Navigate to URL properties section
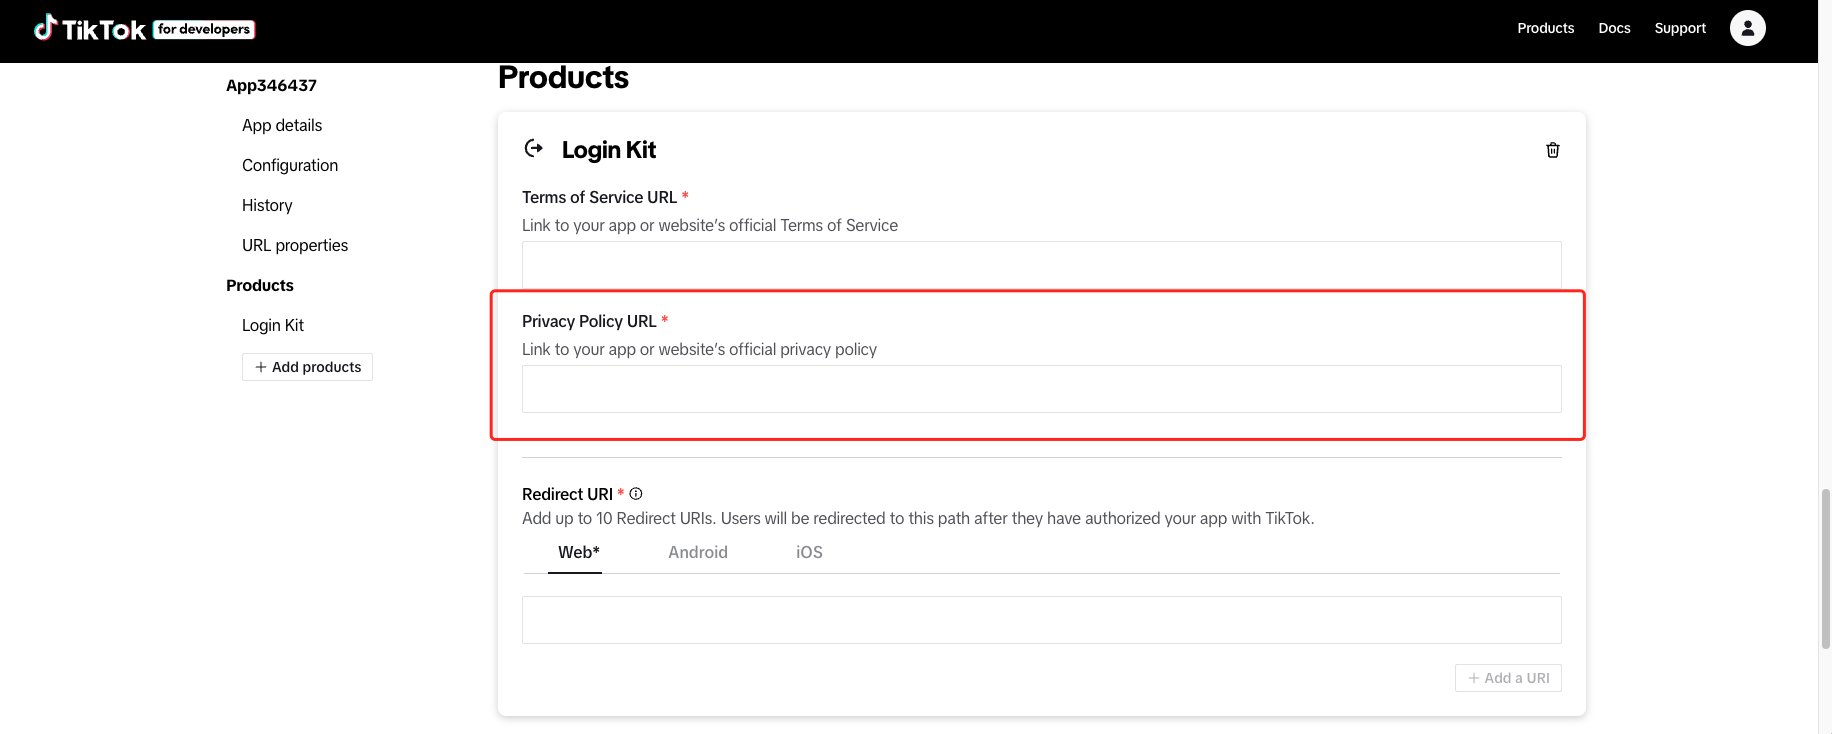 [x=295, y=245]
